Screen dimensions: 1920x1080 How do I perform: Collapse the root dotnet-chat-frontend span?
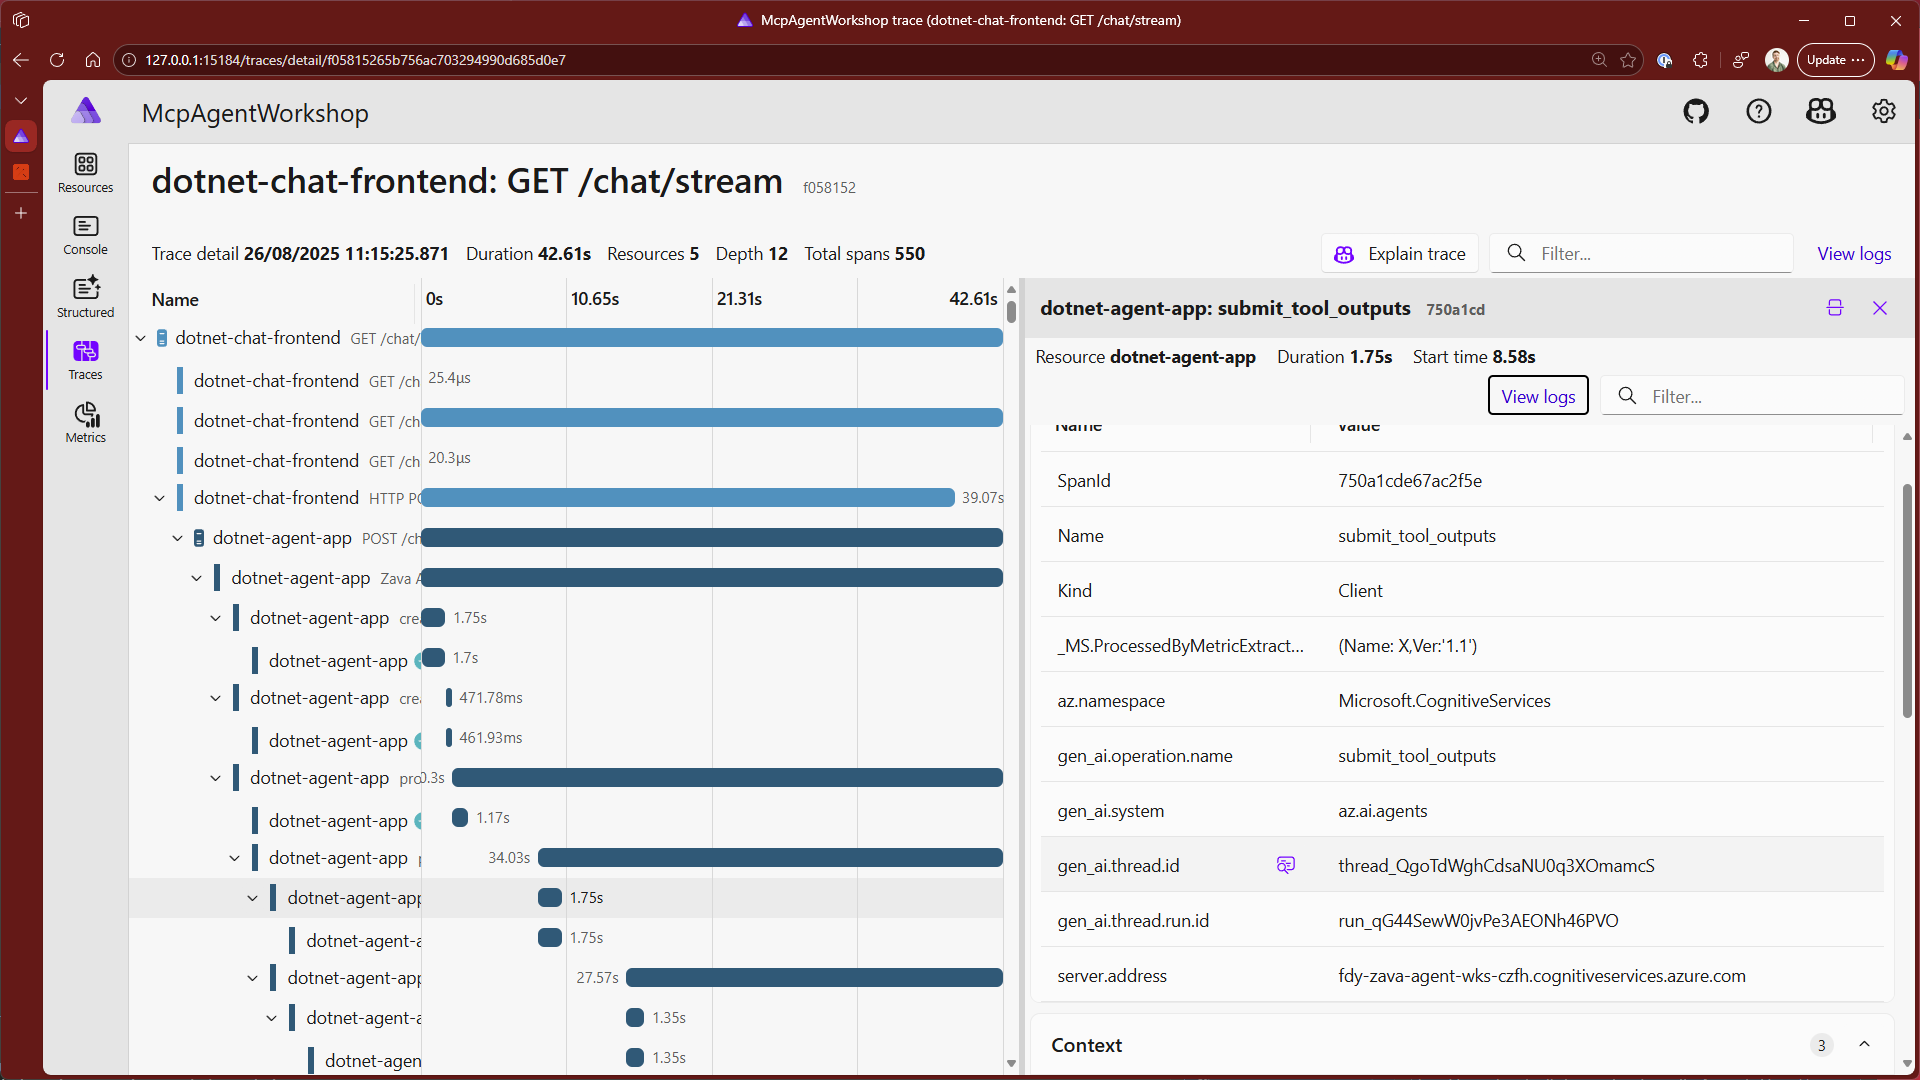point(141,338)
